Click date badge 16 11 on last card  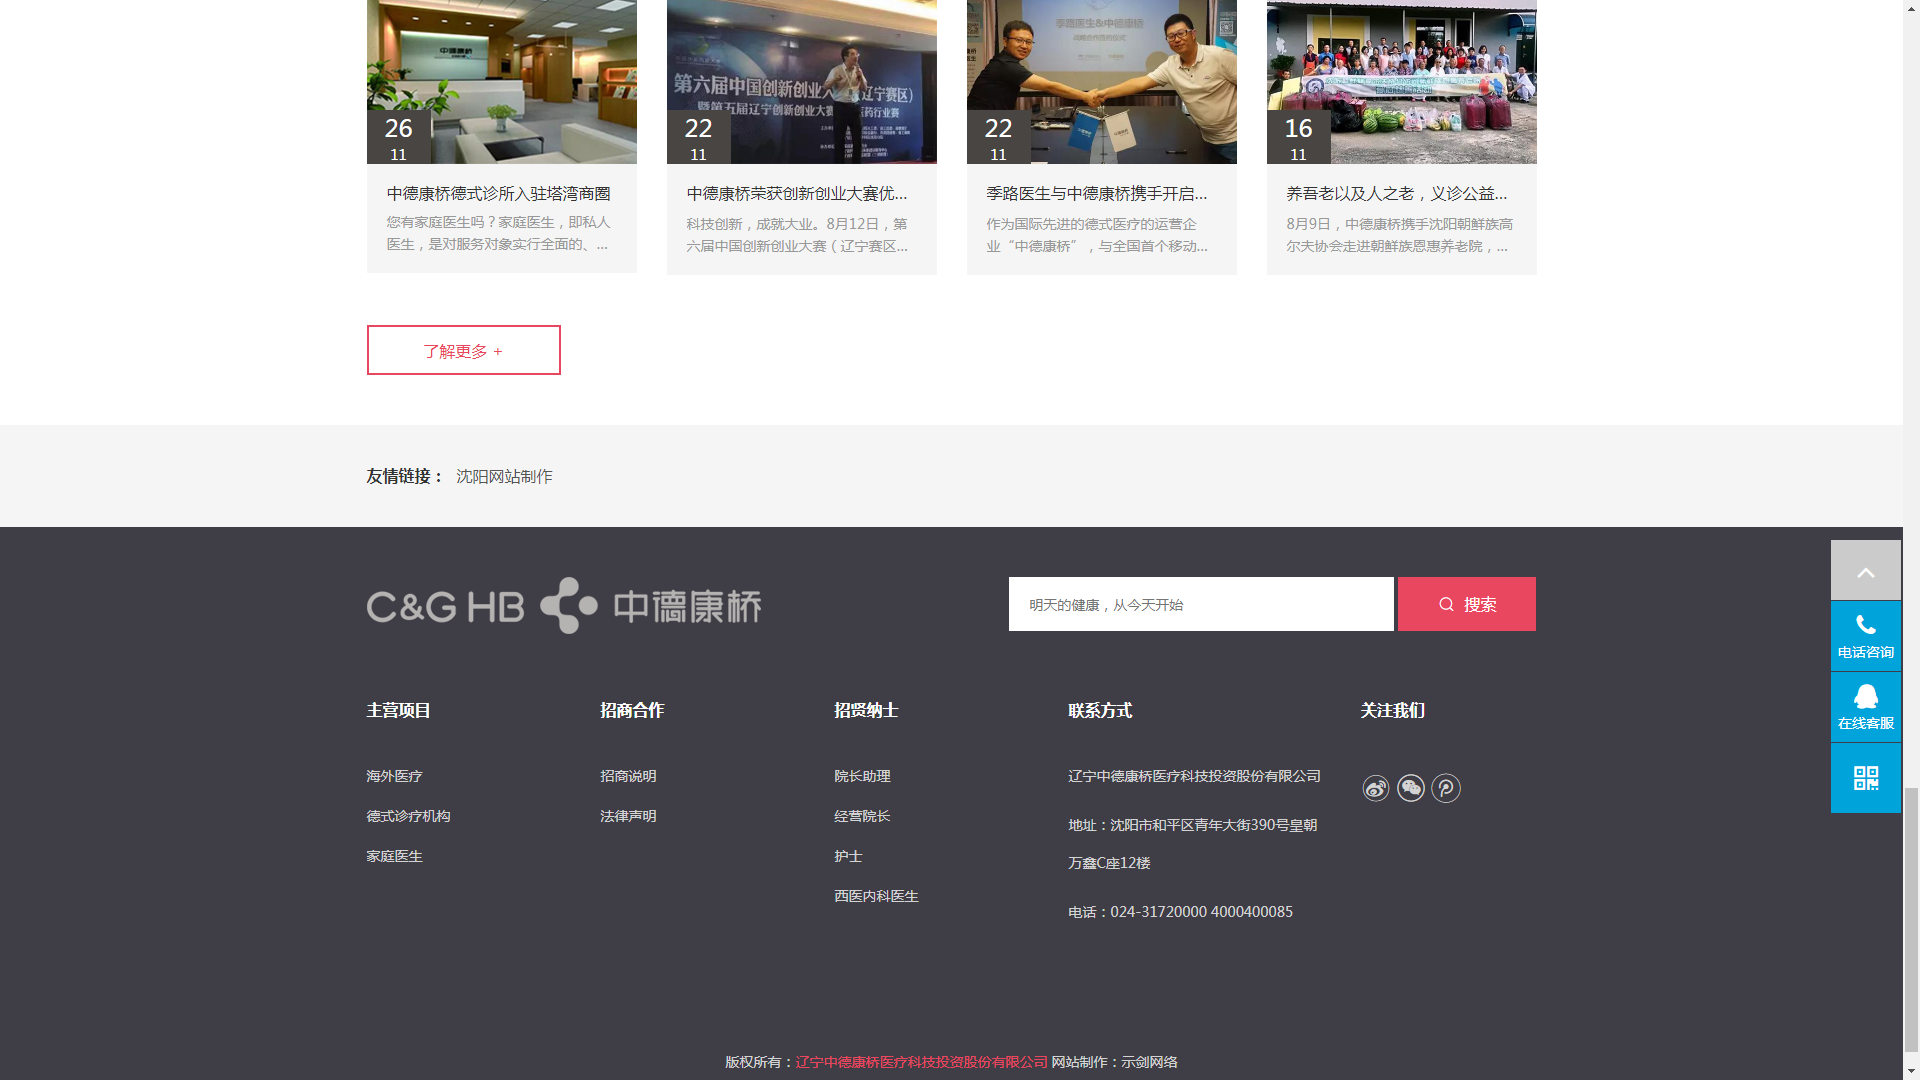click(1299, 137)
